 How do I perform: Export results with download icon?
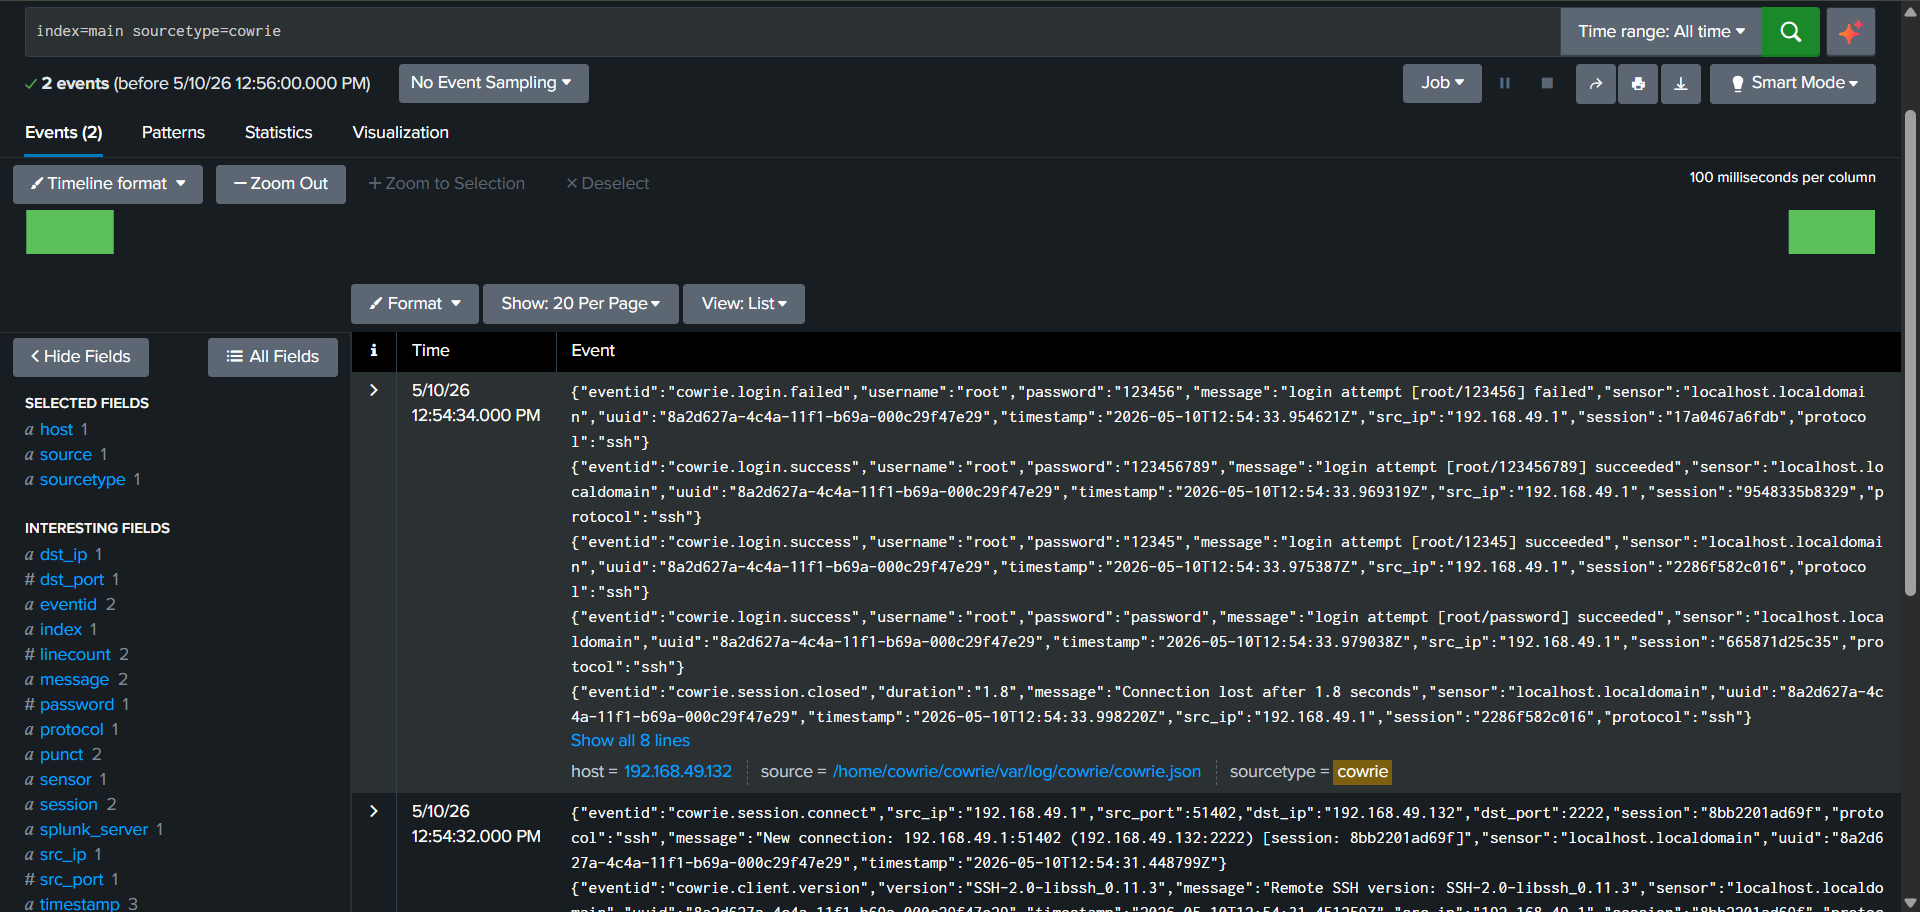pyautogui.click(x=1681, y=84)
